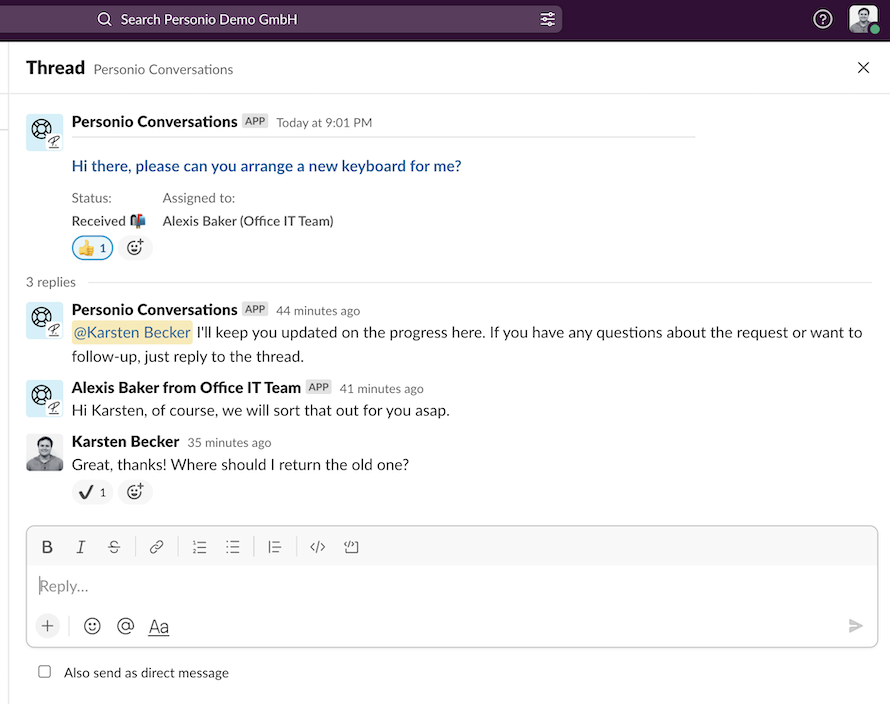
Task: Insert a link using the link icon
Action: [157, 547]
